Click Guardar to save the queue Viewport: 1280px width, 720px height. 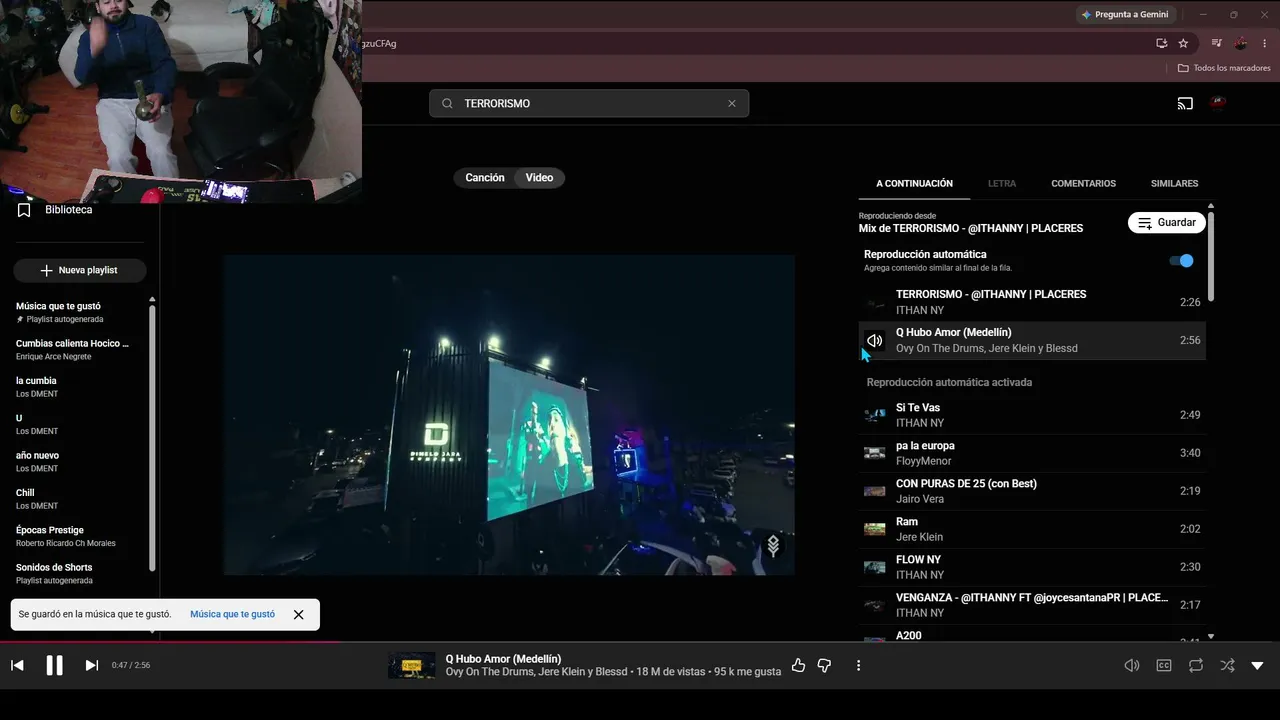pos(1167,223)
